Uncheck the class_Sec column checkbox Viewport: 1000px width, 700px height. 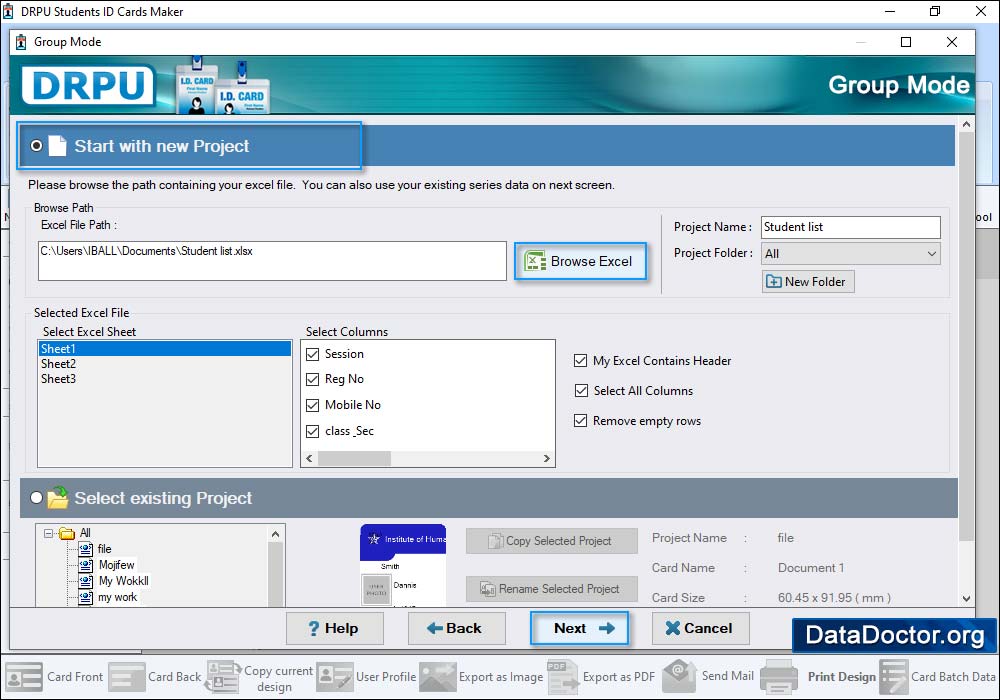(312, 432)
